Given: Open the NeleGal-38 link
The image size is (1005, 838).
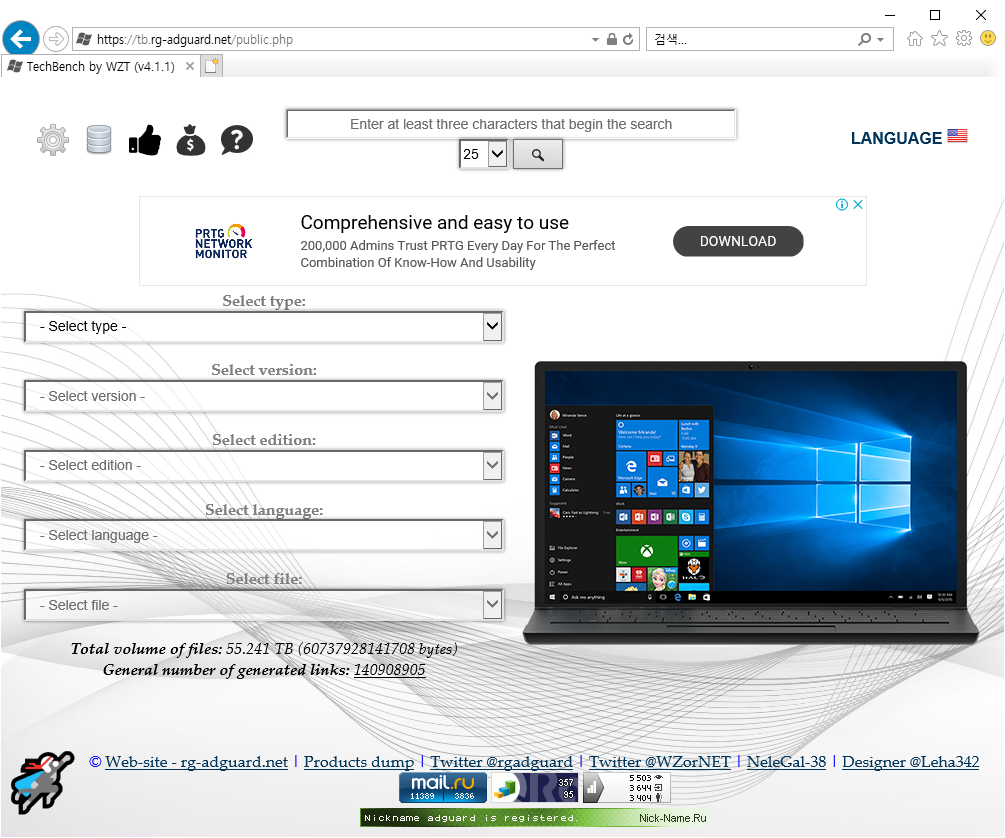Looking at the screenshot, I should click(x=786, y=762).
